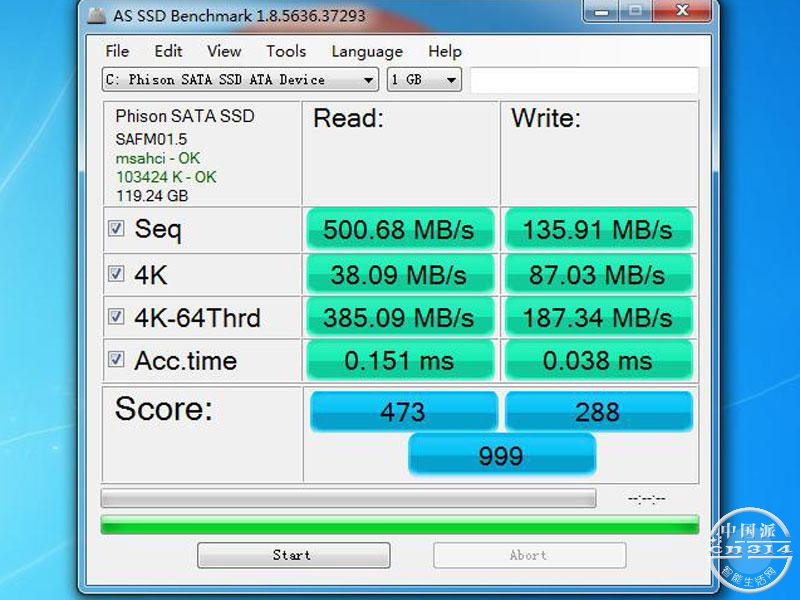Open the File menu
Viewport: 800px width, 600px height.
117,51
